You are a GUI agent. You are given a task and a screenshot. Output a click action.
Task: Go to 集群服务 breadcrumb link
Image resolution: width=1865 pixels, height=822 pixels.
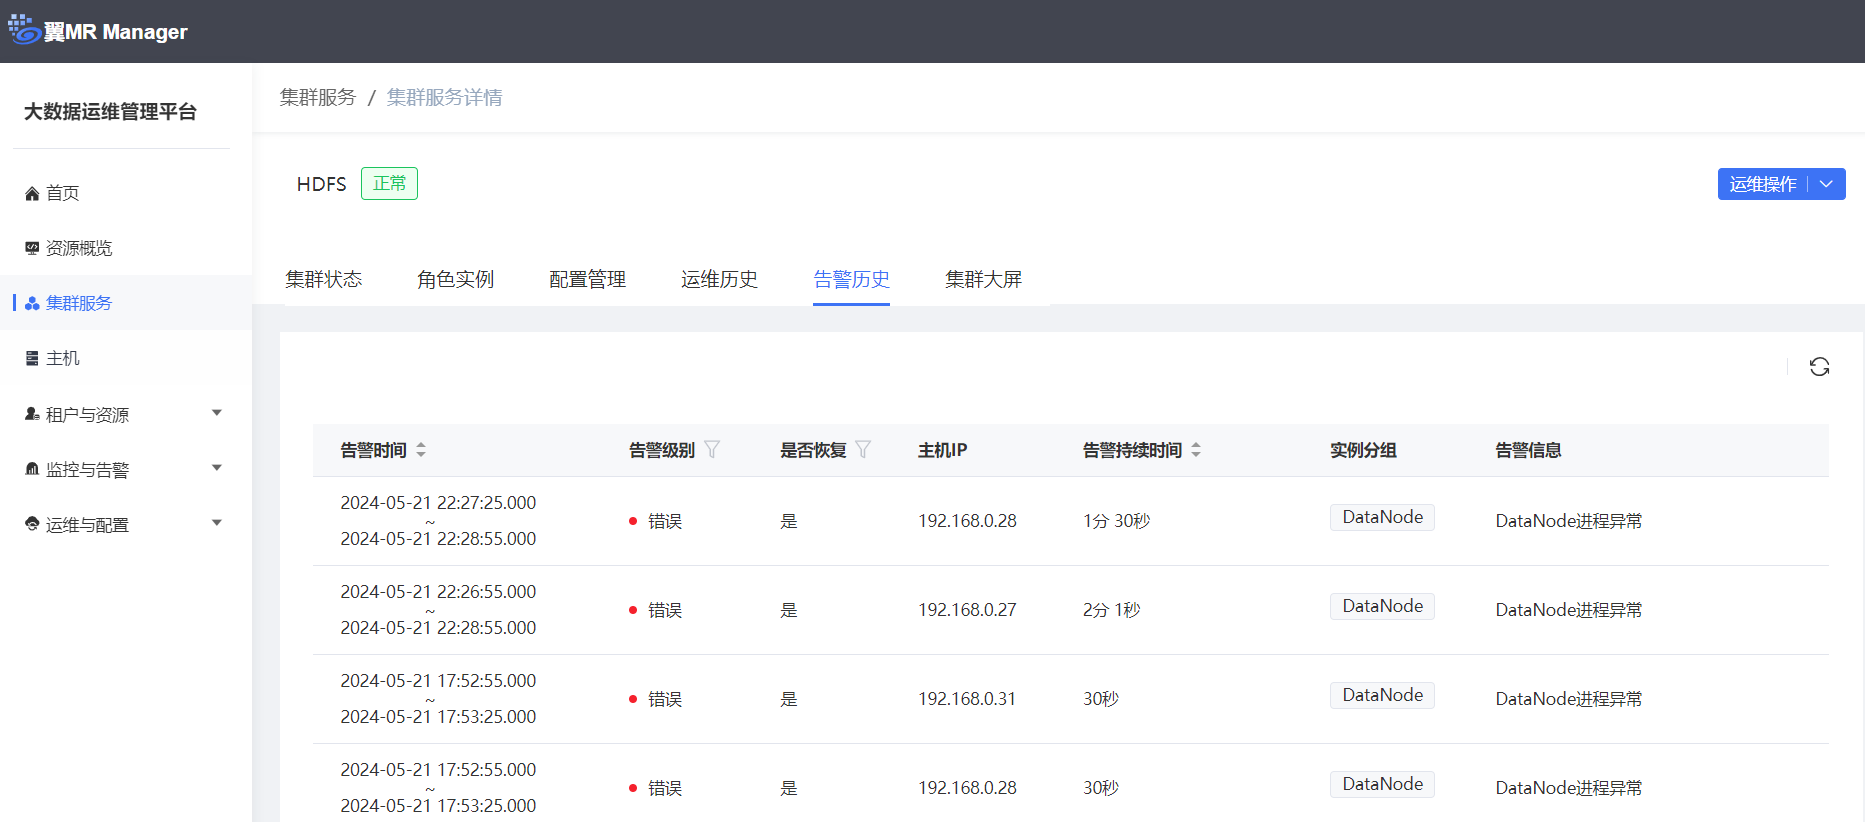click(318, 97)
